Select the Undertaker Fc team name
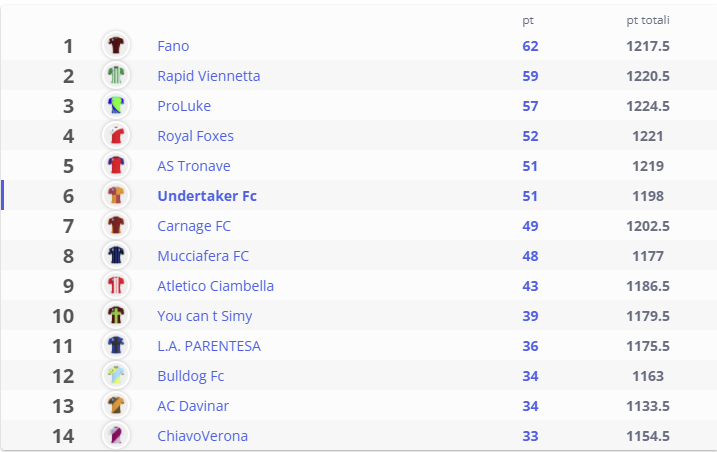The width and height of the screenshot is (717, 452). [207, 196]
